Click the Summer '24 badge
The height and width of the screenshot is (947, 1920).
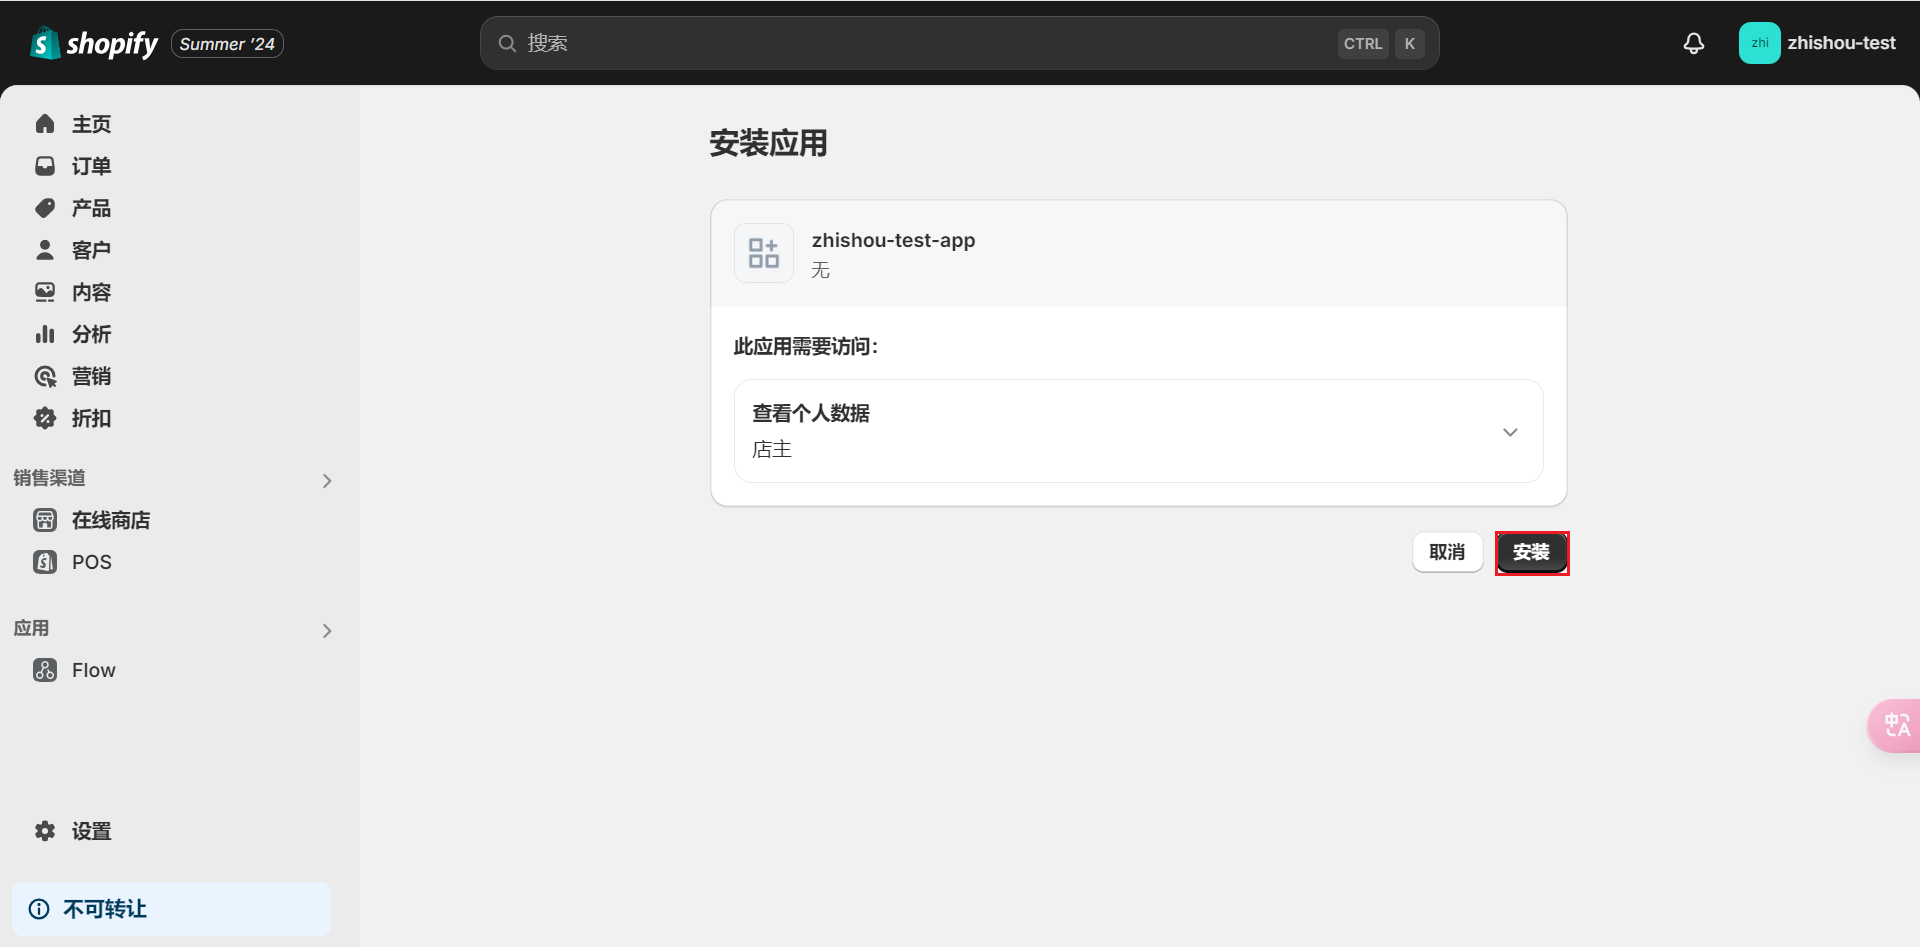coord(227,44)
